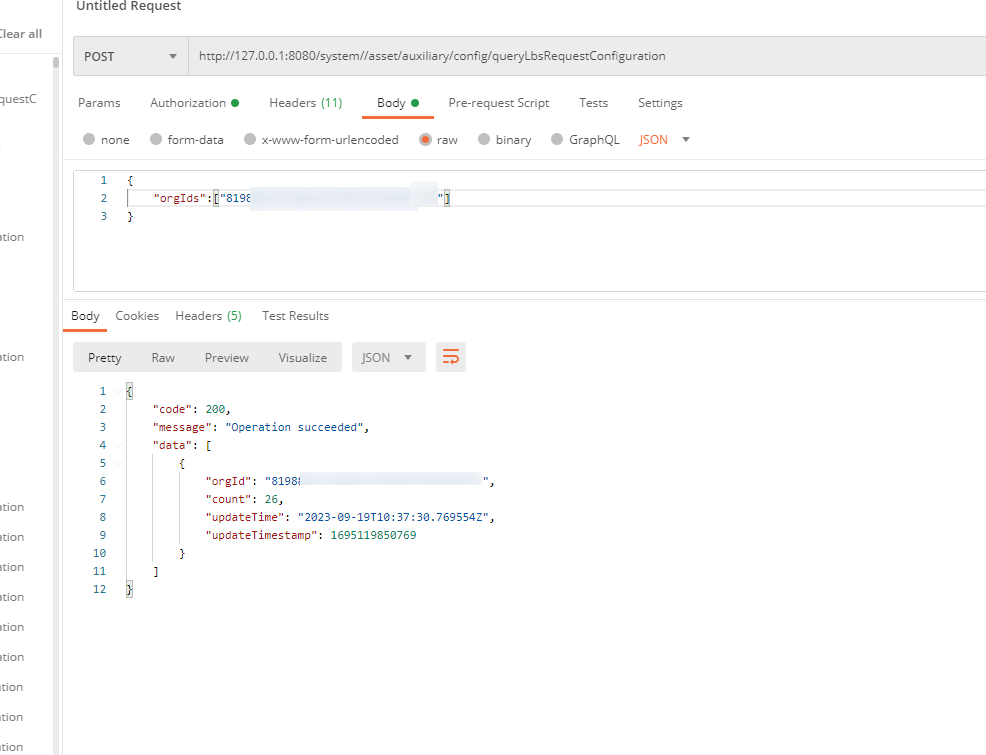Viewport: 986px width, 755px height.
Task: Choose x-www-form-urlencoded body type
Action: coord(250,140)
